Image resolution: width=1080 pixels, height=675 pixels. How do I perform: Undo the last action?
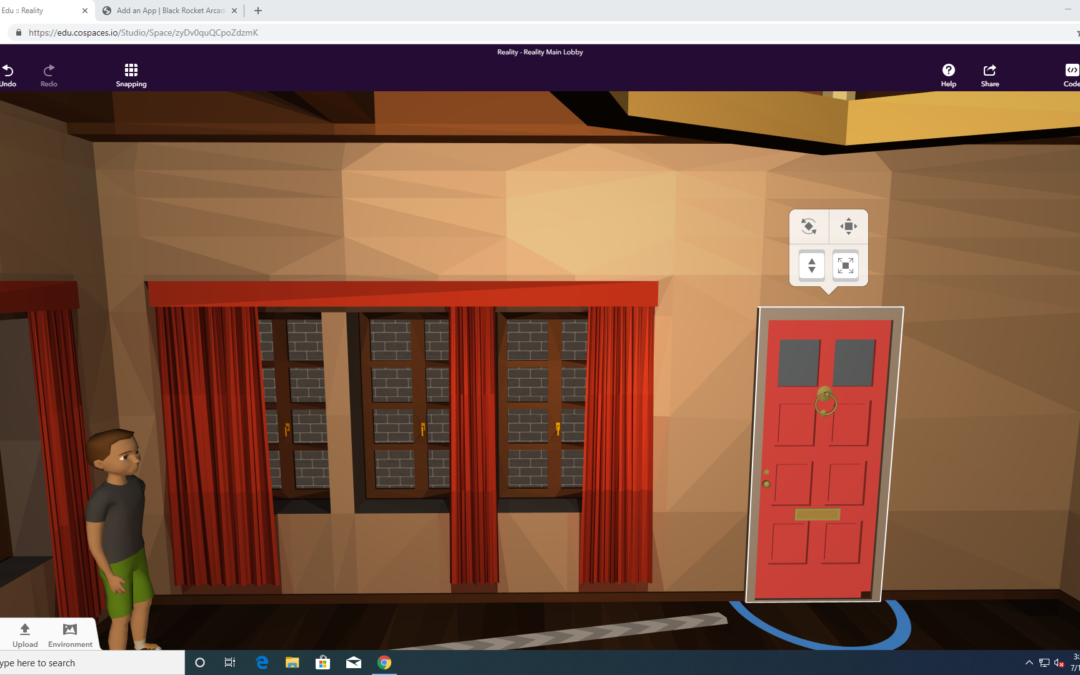(x=8, y=75)
